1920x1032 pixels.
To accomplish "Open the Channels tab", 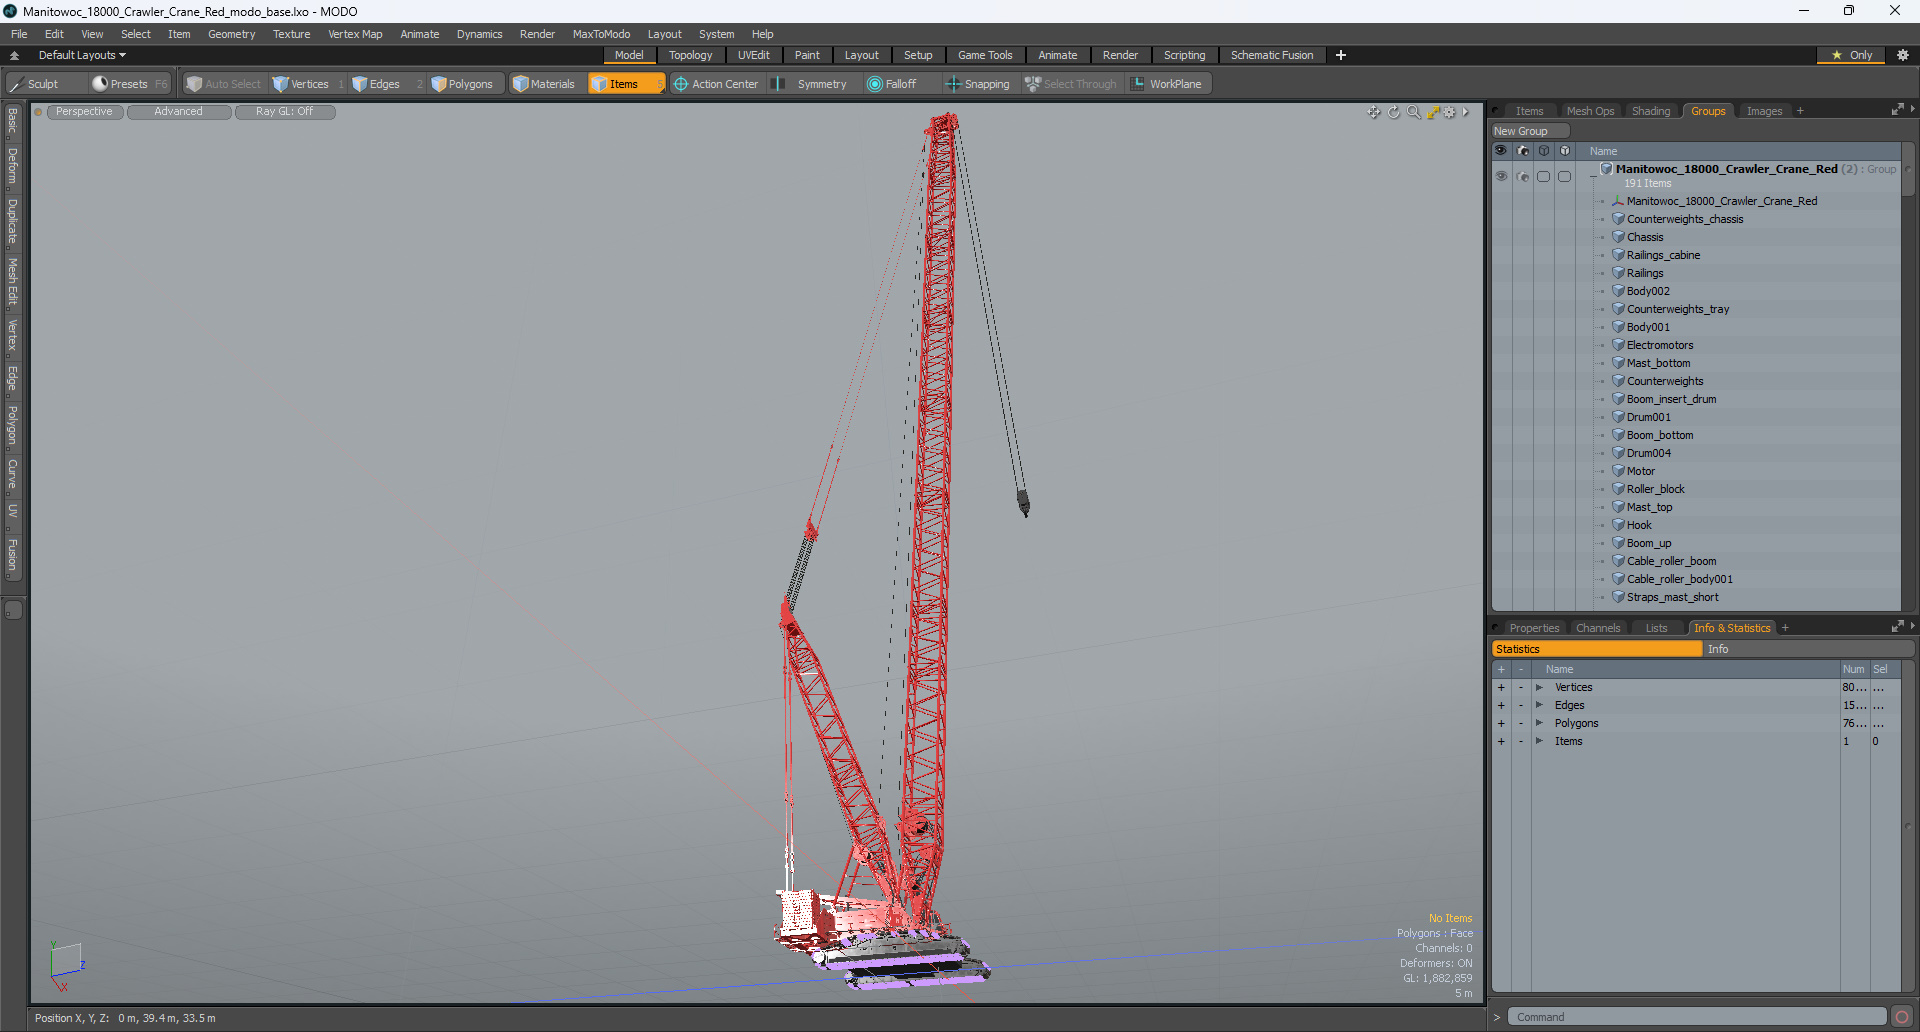I will tap(1598, 628).
